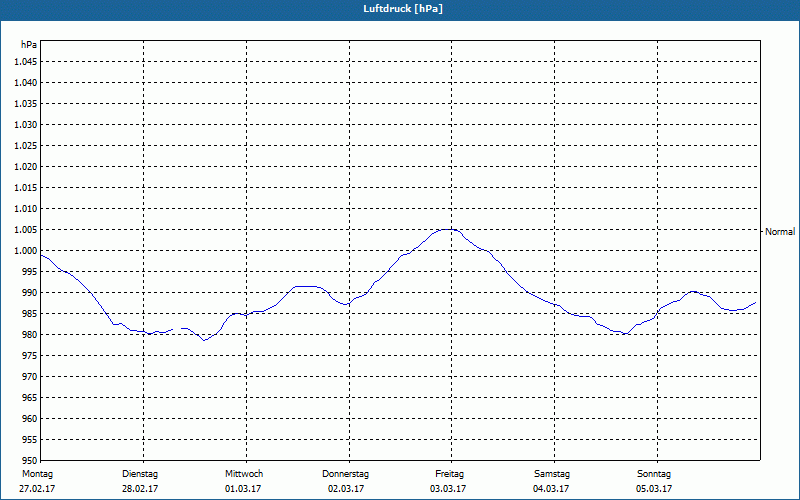Click the 995 axis value
800x500 pixels.
pyautogui.click(x=30, y=271)
